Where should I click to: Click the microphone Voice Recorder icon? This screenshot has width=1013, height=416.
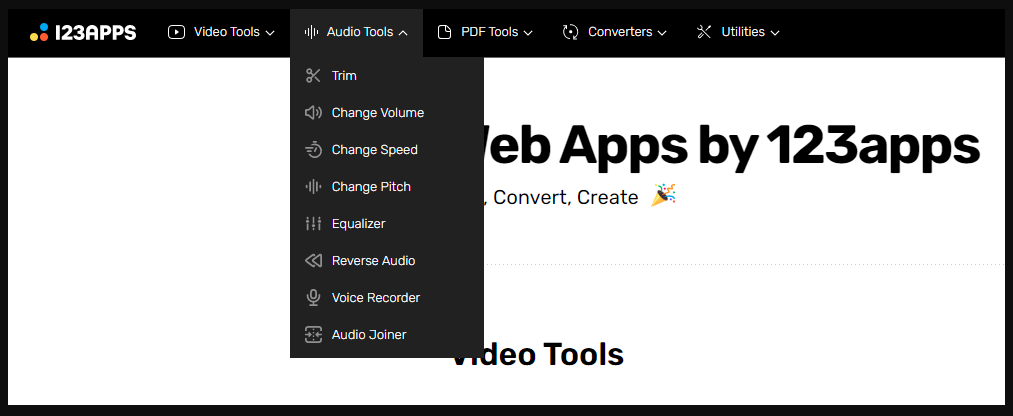pos(313,298)
